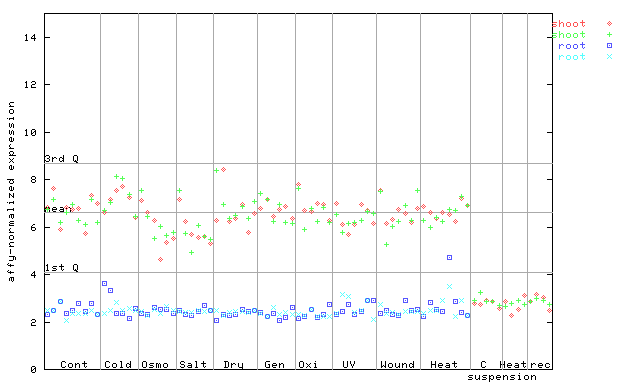This screenshot has height=384, width=640.
Task: Click the Heat condition label
Action: 444,364
